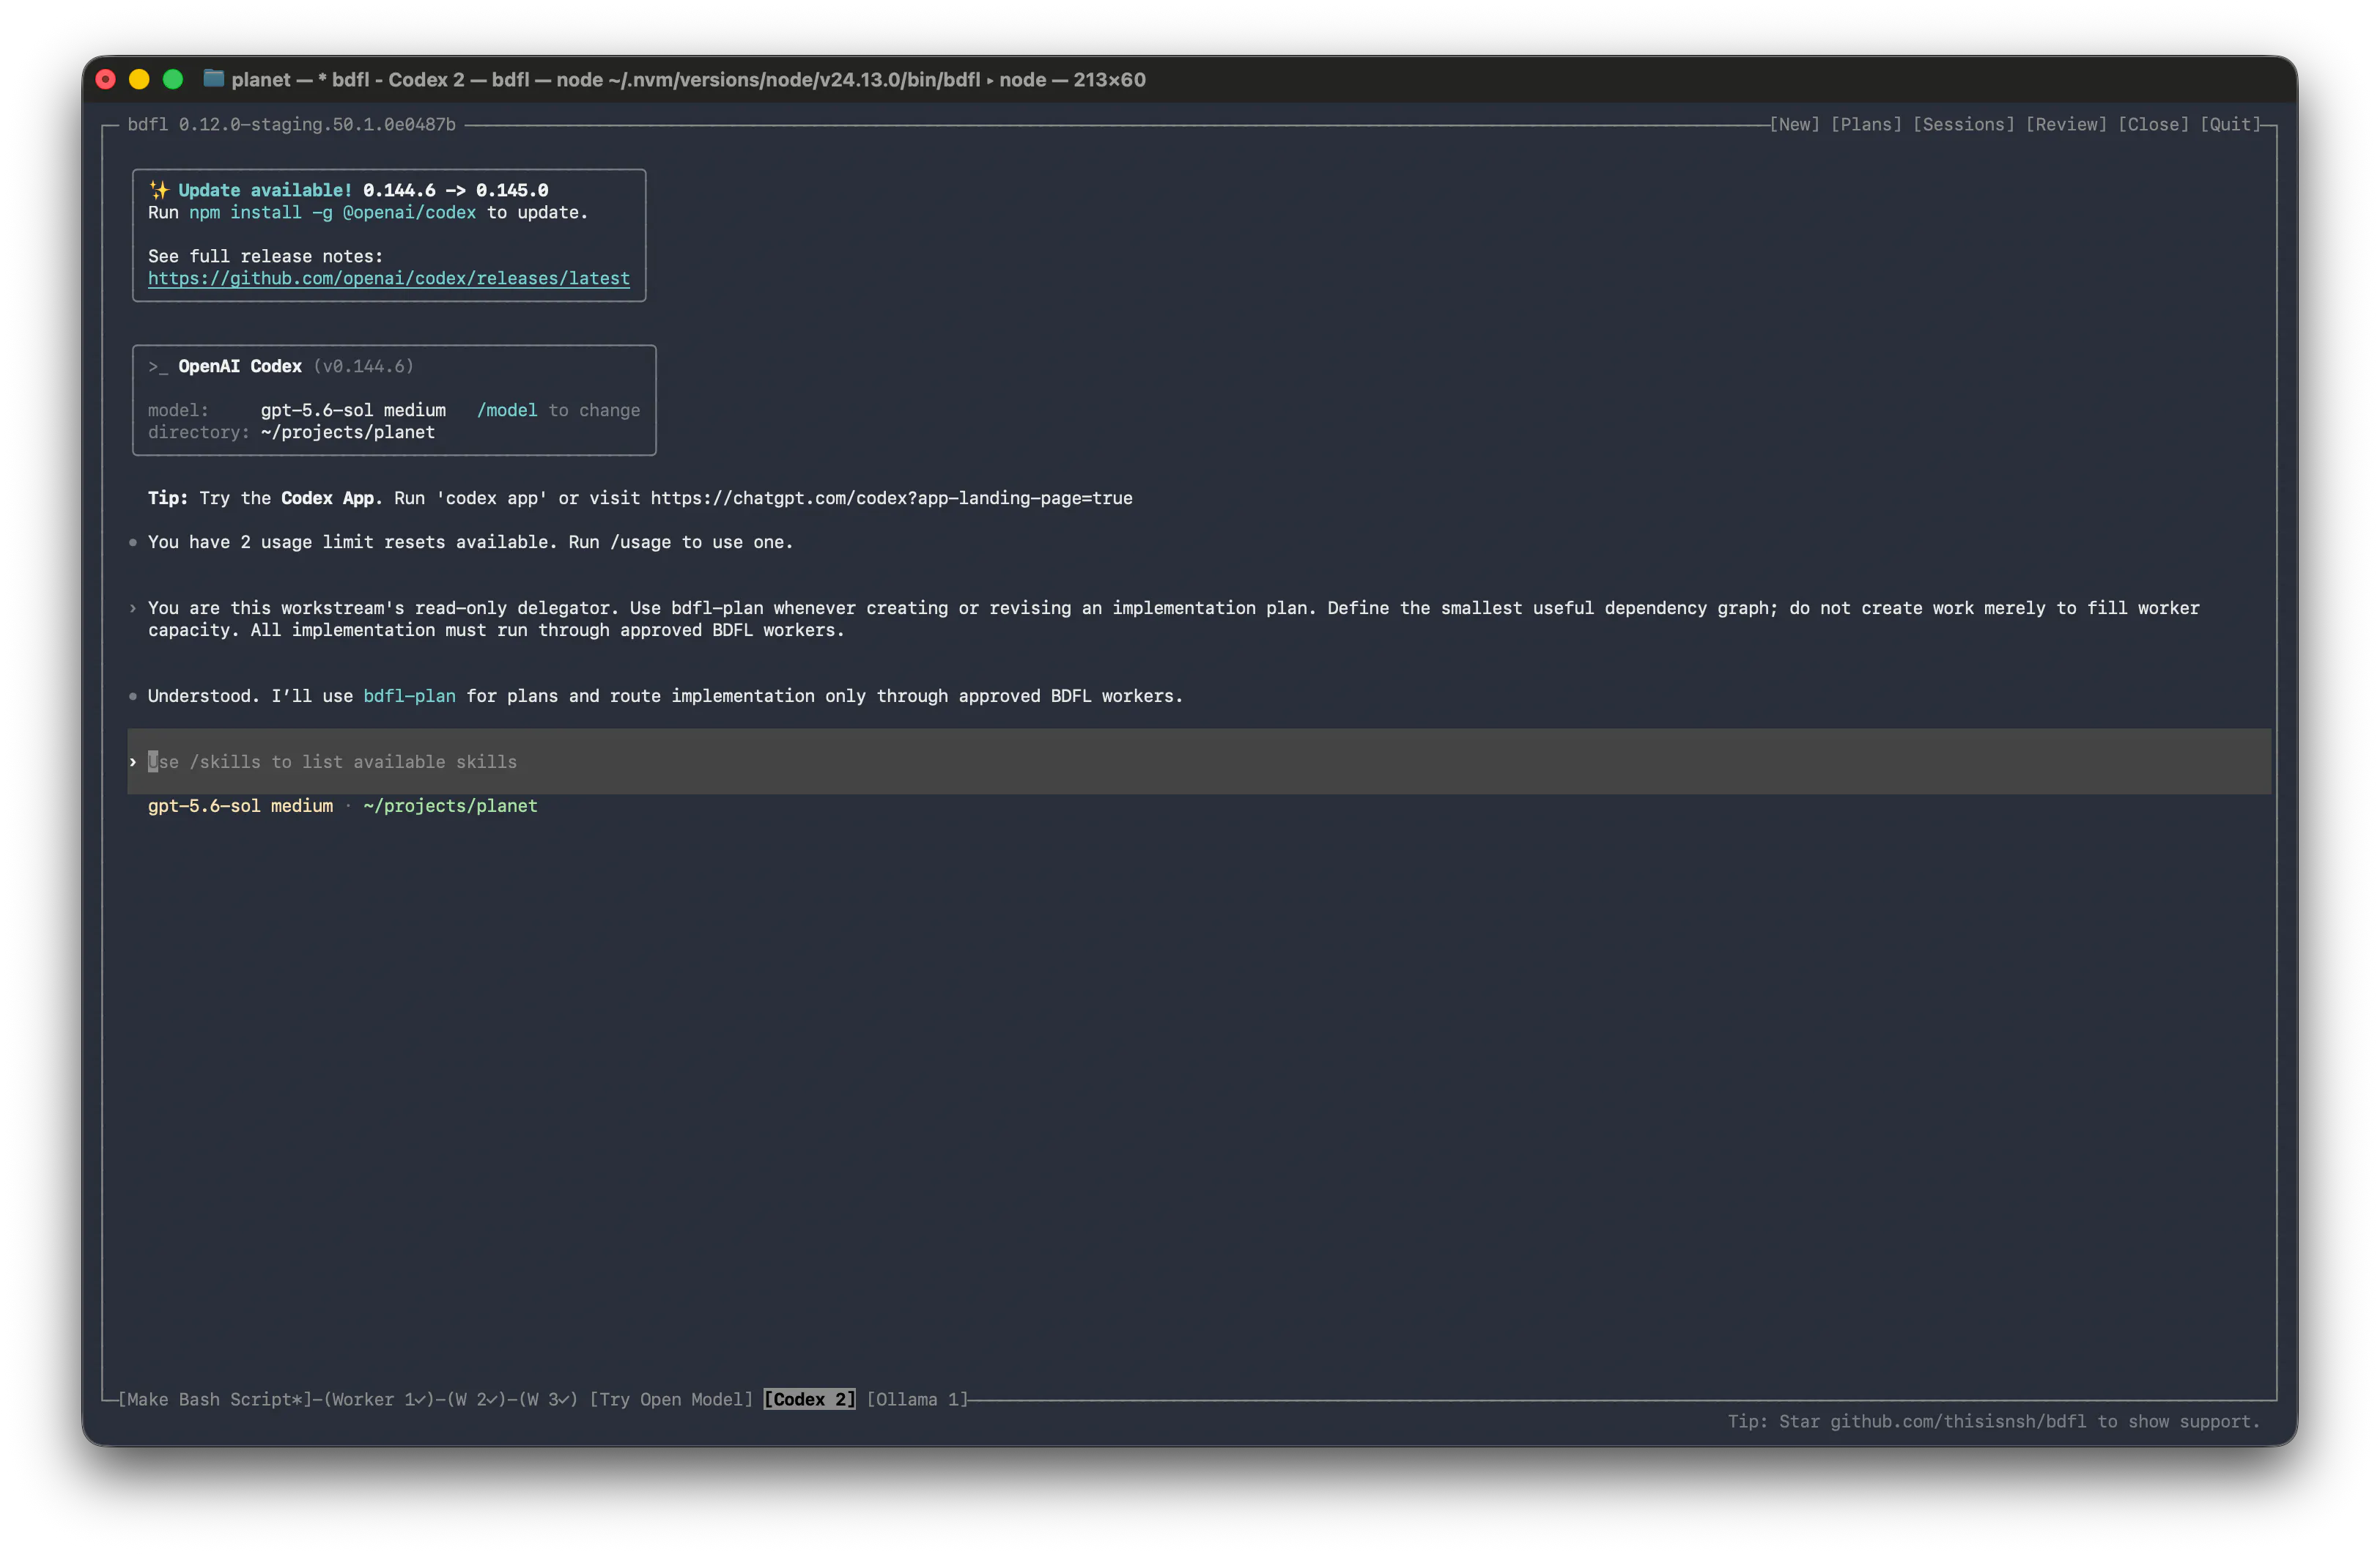This screenshot has height=1555, width=2380.
Task: Click the OpenAI Codex title text
Action: pos(240,366)
